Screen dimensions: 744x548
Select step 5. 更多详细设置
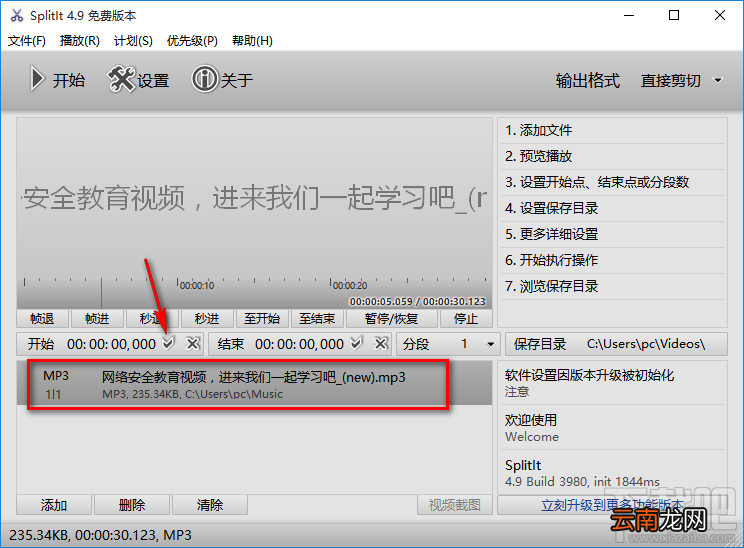(x=612, y=234)
